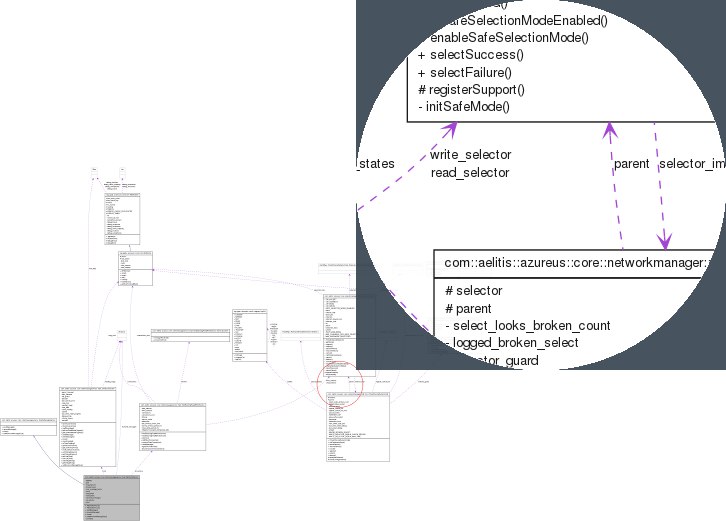This screenshot has width=726, height=521.
Task: Click the read_selector edge label
Action: tap(470, 173)
